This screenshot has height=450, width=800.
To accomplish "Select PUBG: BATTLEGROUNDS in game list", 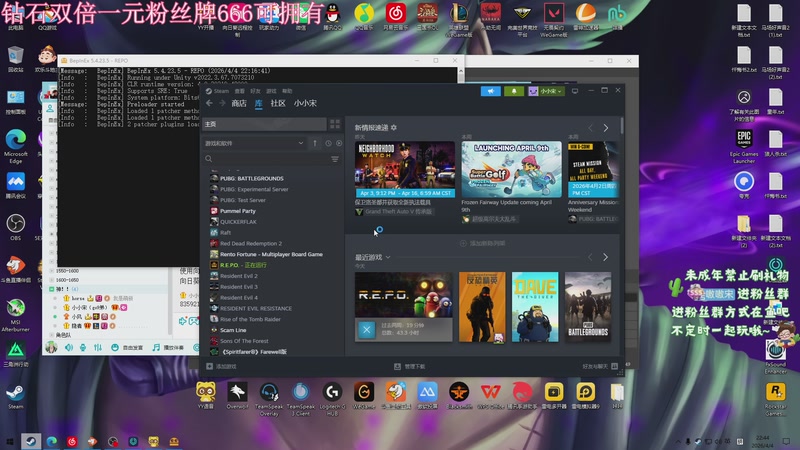I will tap(252, 179).
